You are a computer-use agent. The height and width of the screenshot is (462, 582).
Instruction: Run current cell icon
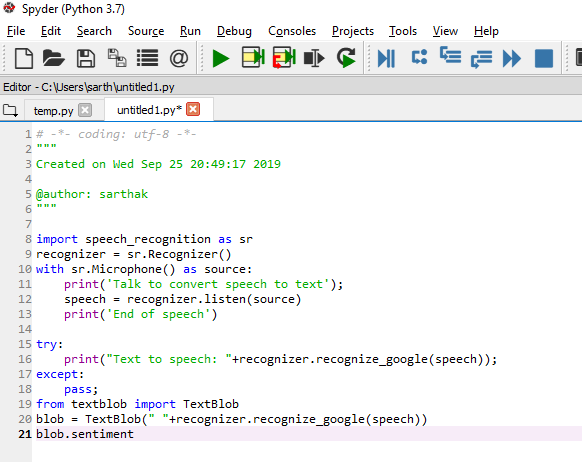253,58
